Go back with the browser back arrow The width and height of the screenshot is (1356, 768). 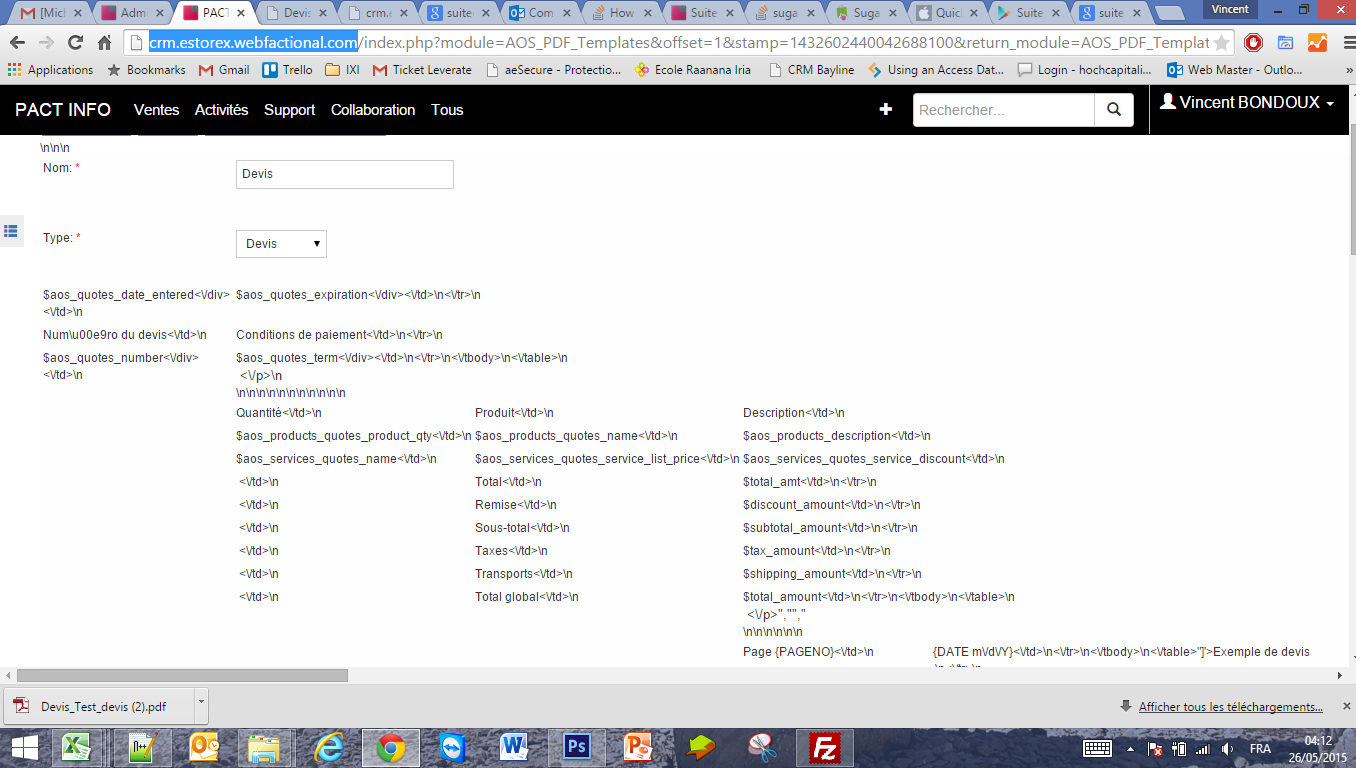[x=17, y=43]
